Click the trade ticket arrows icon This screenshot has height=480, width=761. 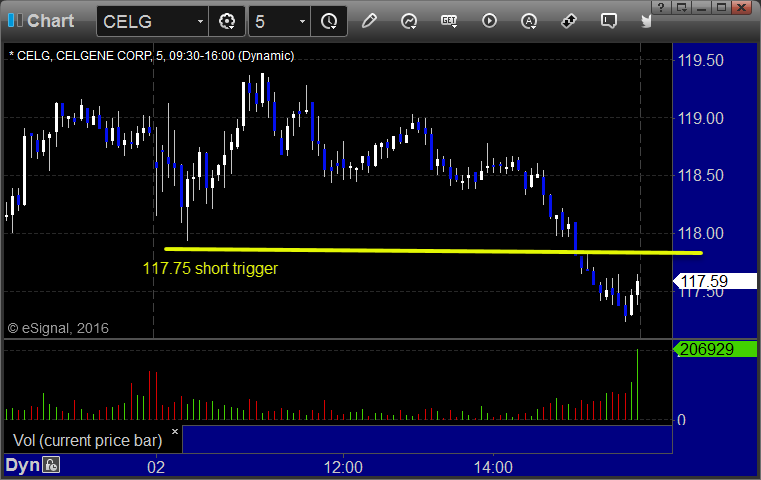click(x=569, y=21)
